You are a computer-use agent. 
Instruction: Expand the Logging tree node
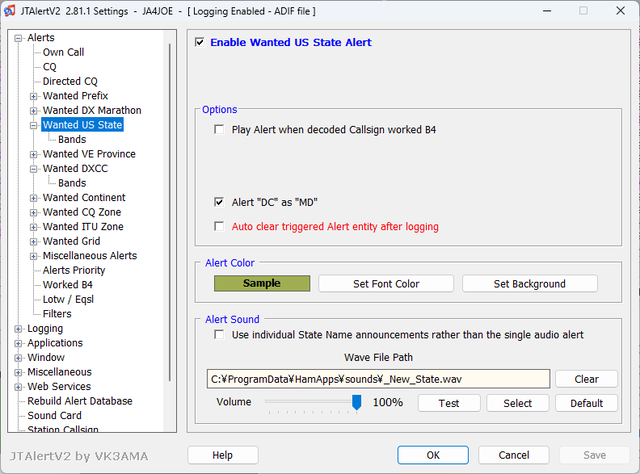click(18, 329)
